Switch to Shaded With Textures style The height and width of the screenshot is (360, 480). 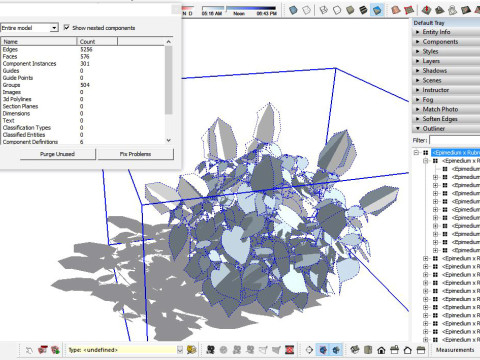click(363, 10)
